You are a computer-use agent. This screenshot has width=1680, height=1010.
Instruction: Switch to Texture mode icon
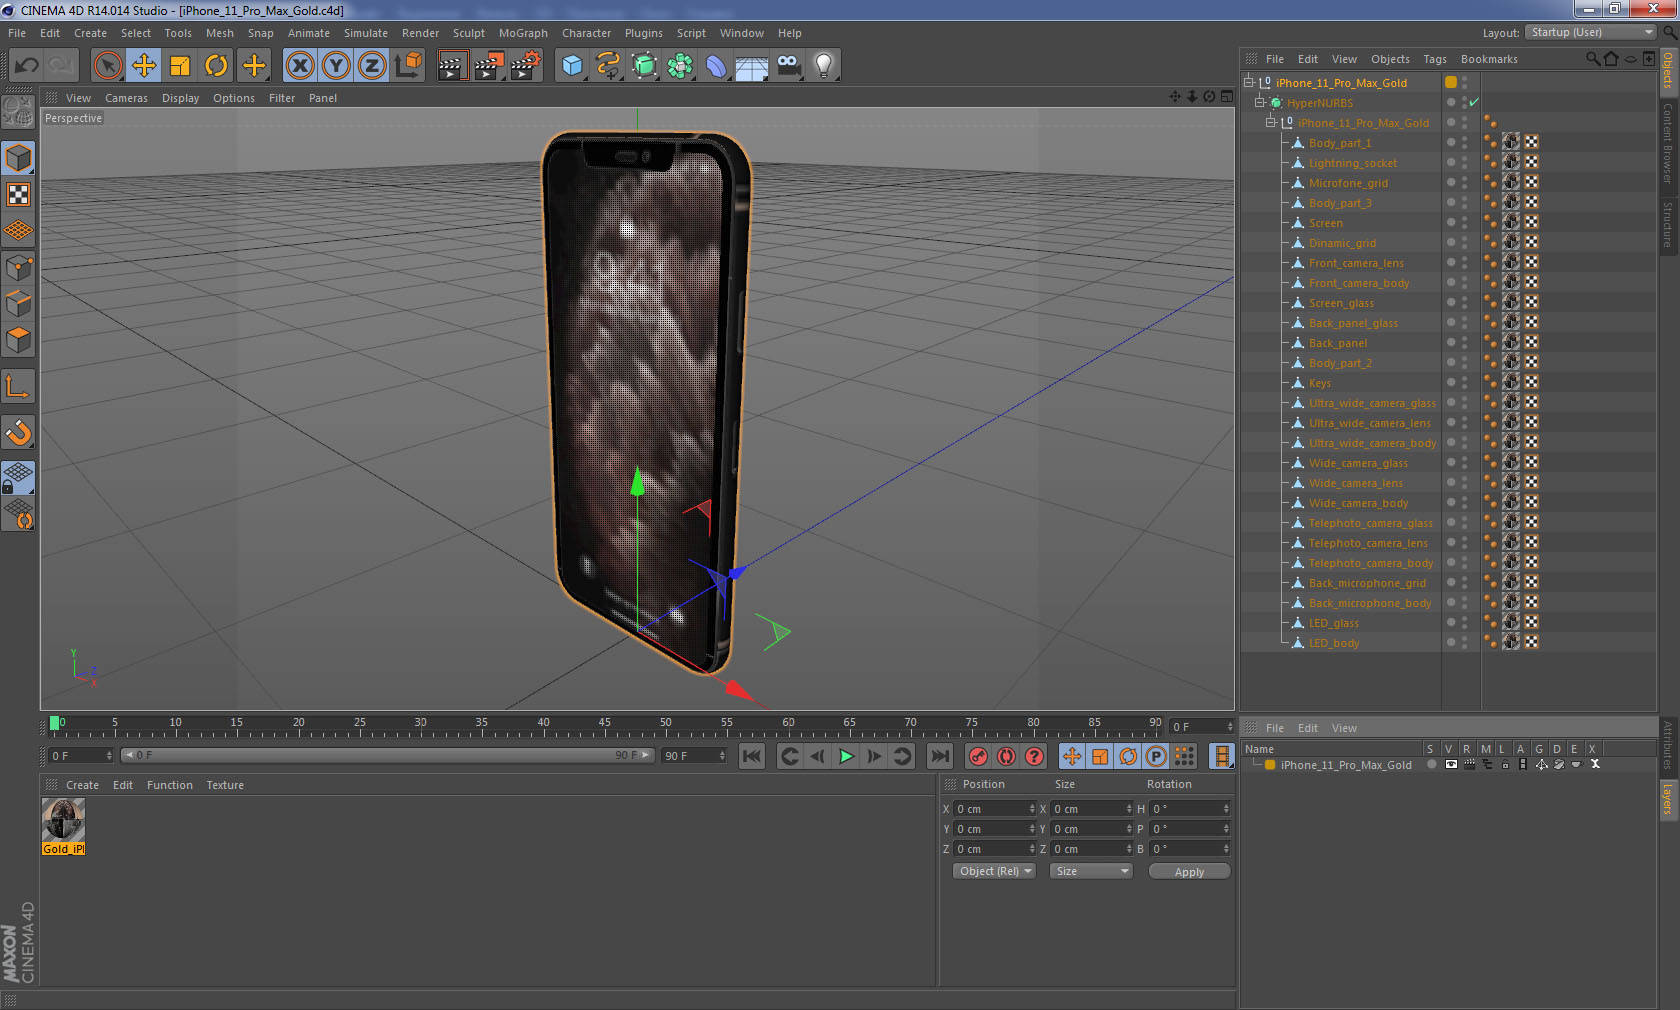click(19, 194)
